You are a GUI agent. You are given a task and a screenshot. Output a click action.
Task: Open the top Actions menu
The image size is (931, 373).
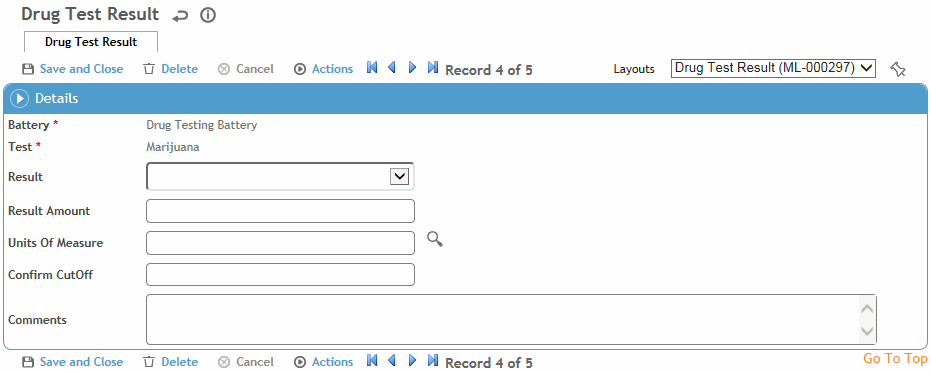click(x=324, y=69)
